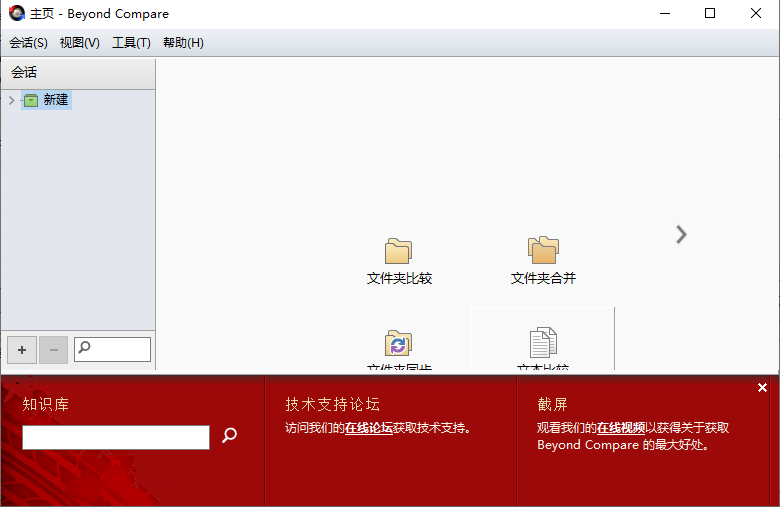The width and height of the screenshot is (780, 507).
Task: Close the red tips panel
Action: pyautogui.click(x=762, y=388)
